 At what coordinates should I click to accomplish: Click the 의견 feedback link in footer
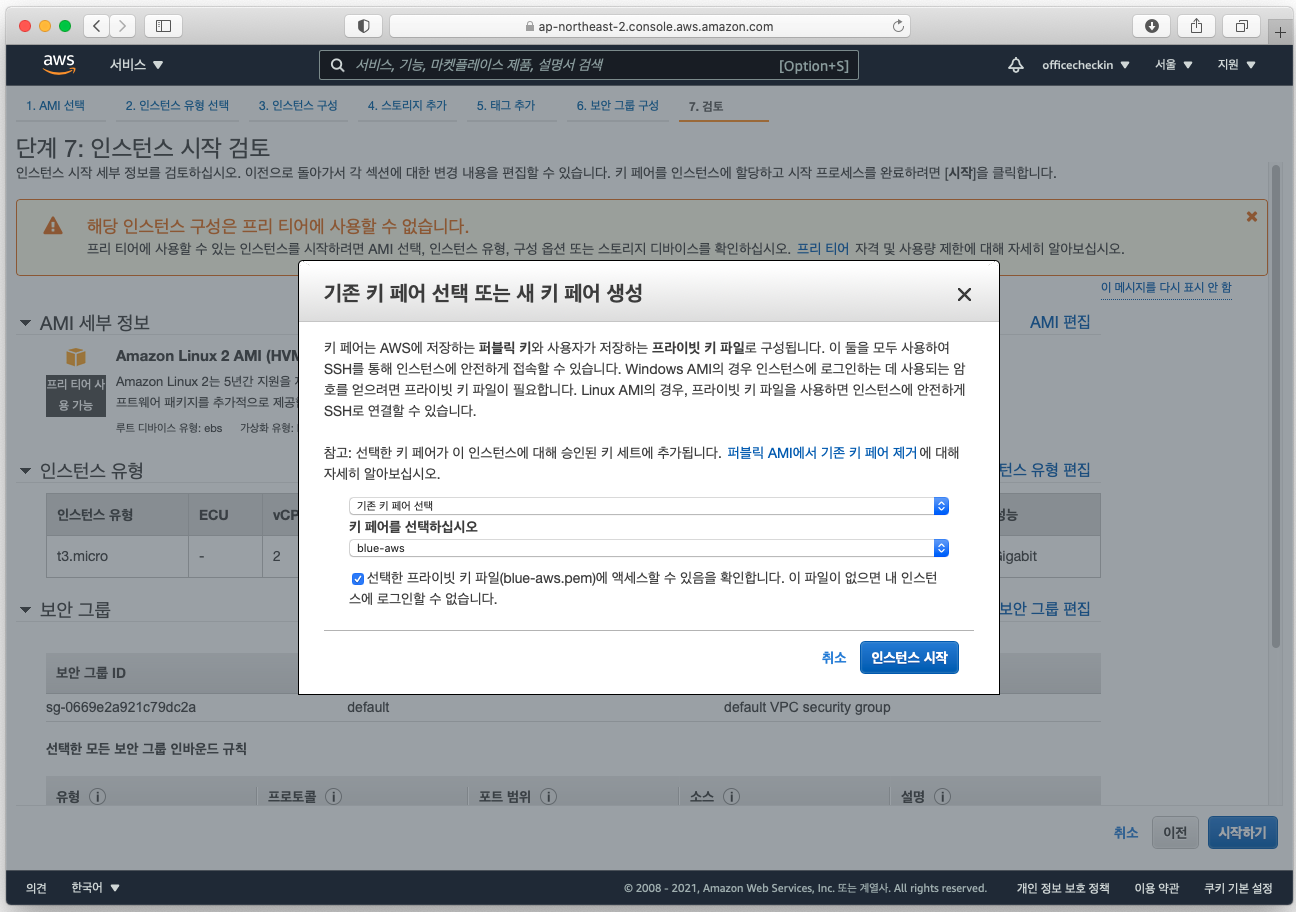click(x=36, y=888)
